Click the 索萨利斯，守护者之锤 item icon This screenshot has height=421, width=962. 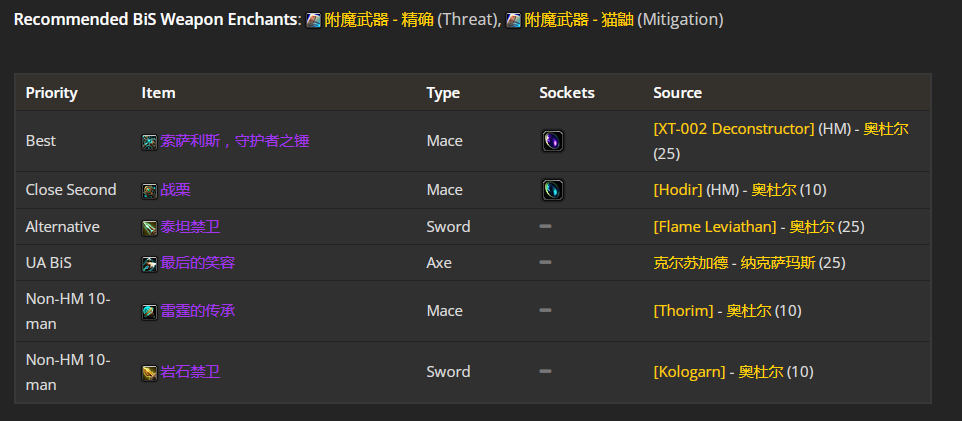click(x=149, y=142)
